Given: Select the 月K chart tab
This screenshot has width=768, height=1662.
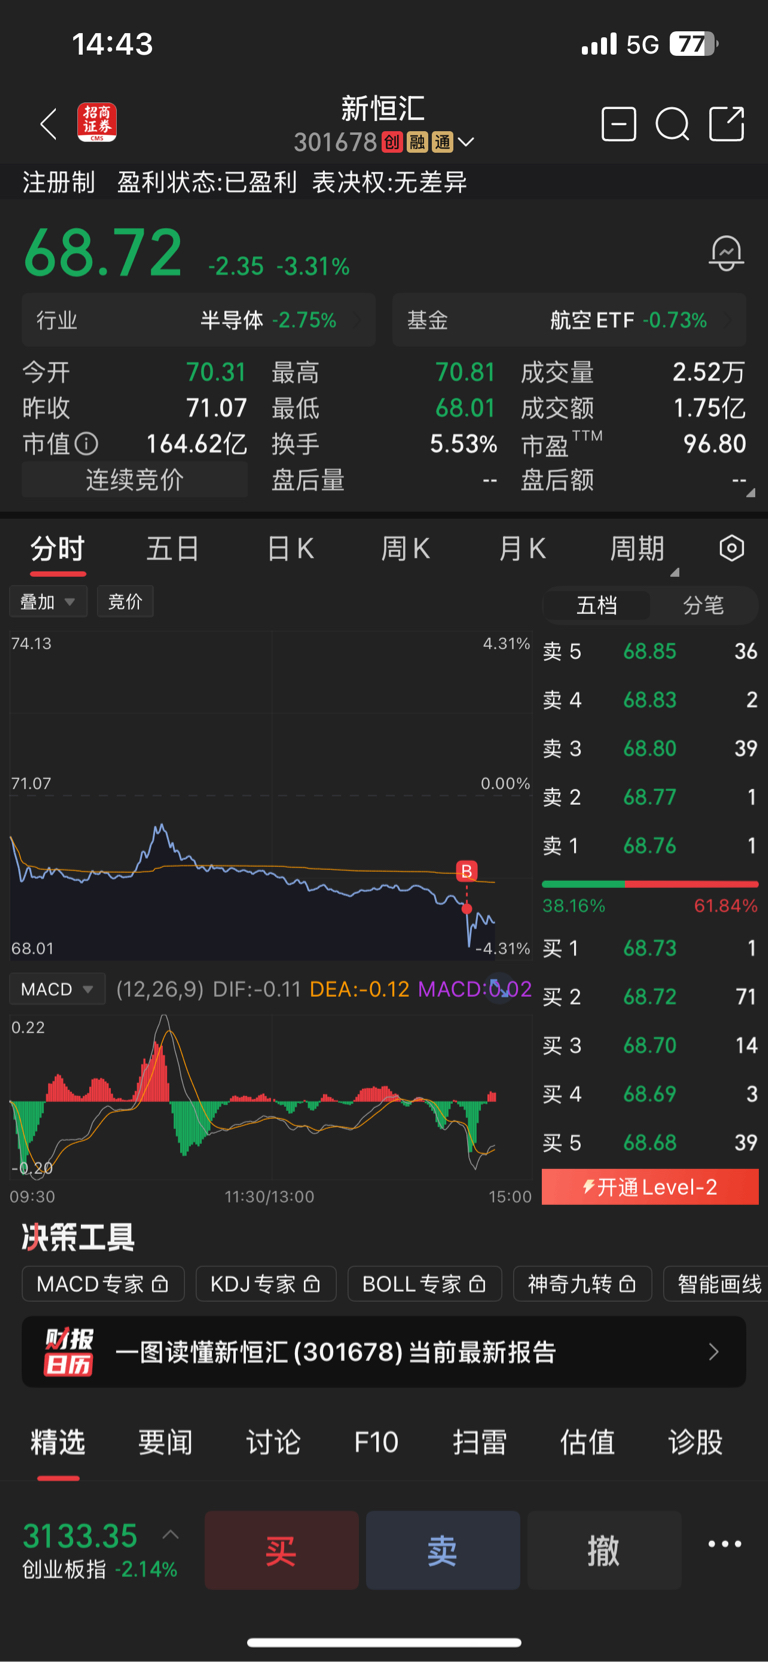Looking at the screenshot, I should point(522,549).
